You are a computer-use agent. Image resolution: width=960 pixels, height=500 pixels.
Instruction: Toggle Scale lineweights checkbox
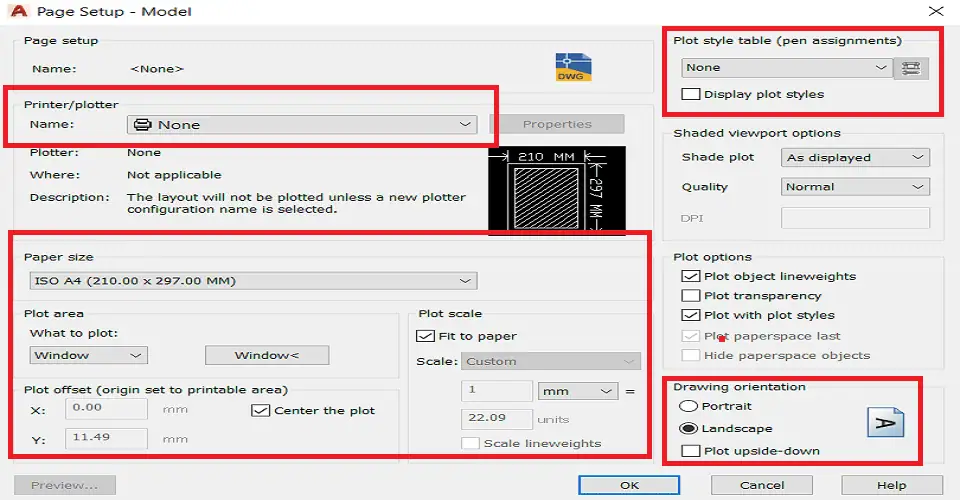click(470, 443)
